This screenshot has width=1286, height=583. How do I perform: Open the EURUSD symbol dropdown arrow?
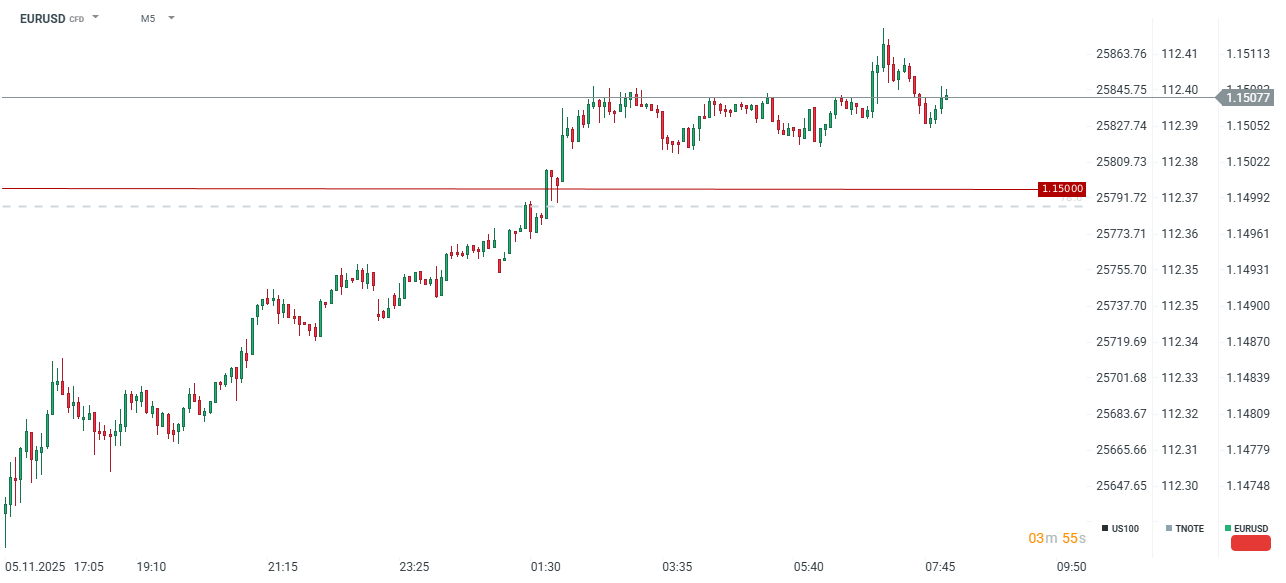[x=96, y=18]
